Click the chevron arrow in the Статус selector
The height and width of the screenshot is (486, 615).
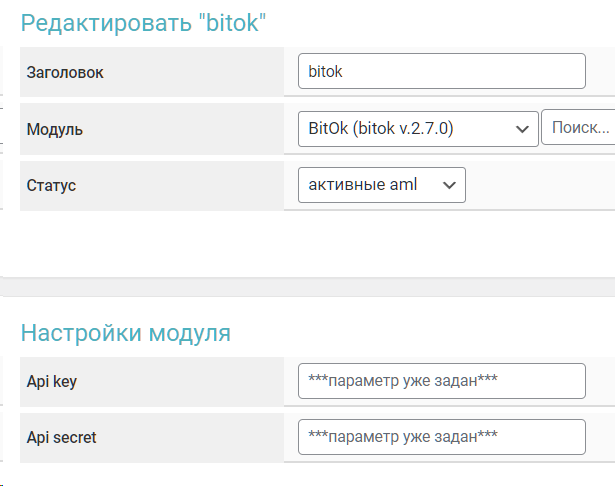point(449,185)
